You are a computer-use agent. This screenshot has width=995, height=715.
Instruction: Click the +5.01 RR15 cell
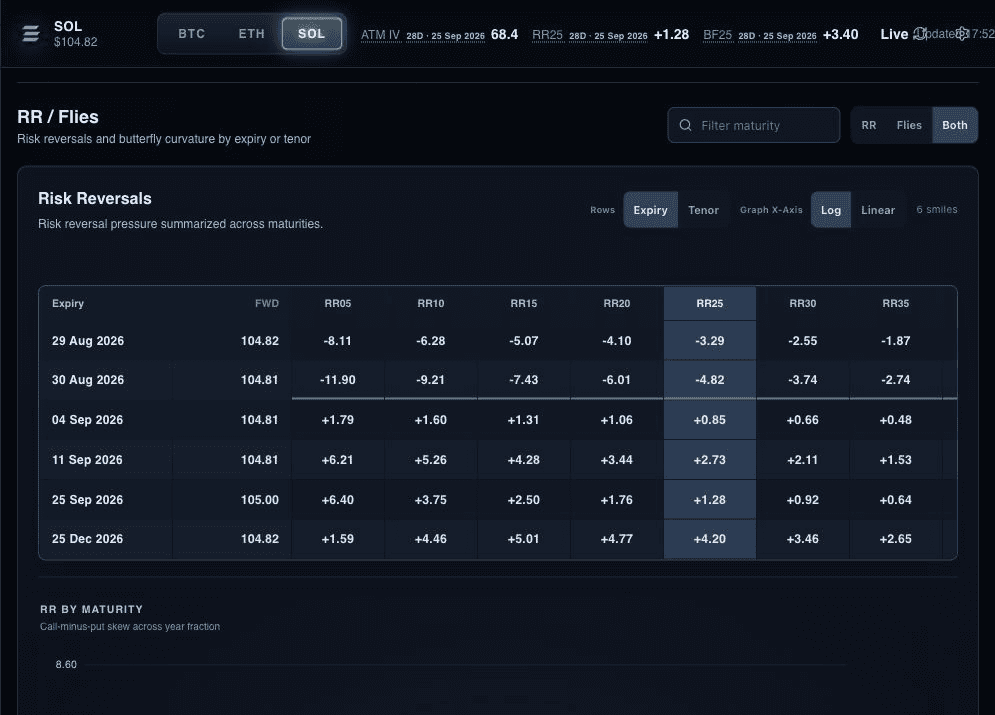coord(524,539)
